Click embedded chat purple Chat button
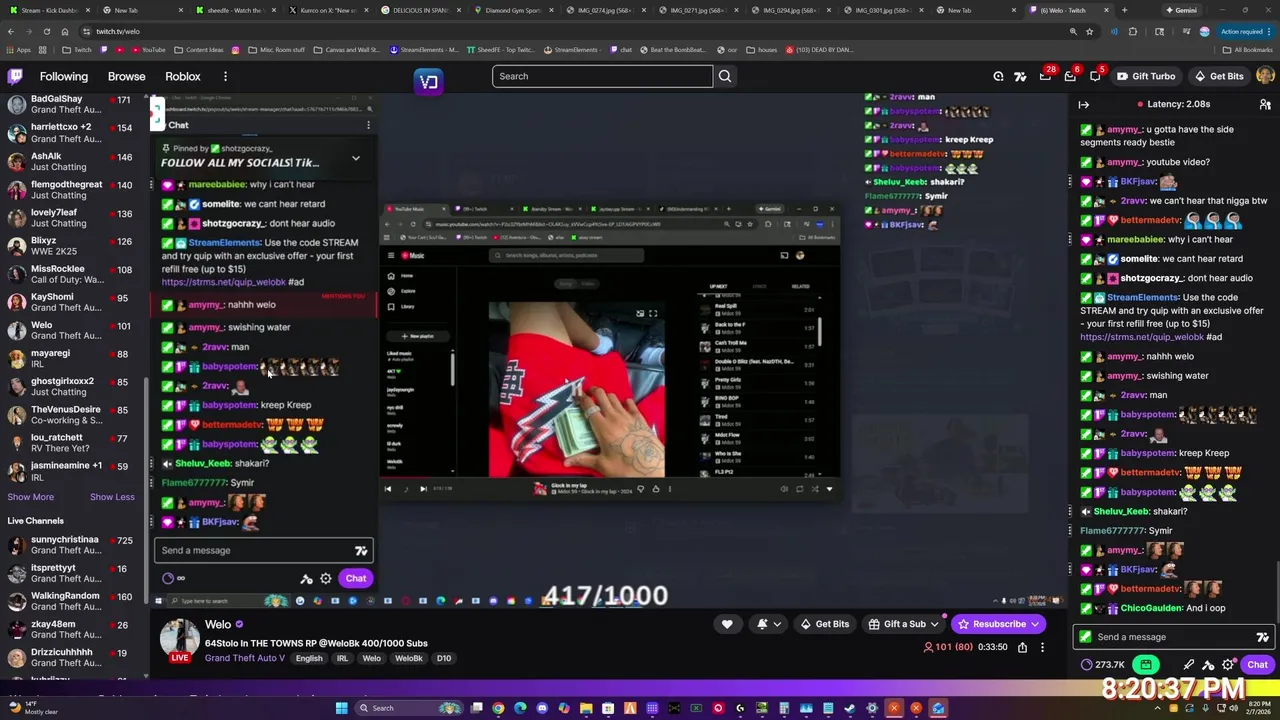Viewport: 1280px width, 720px height. [356, 578]
